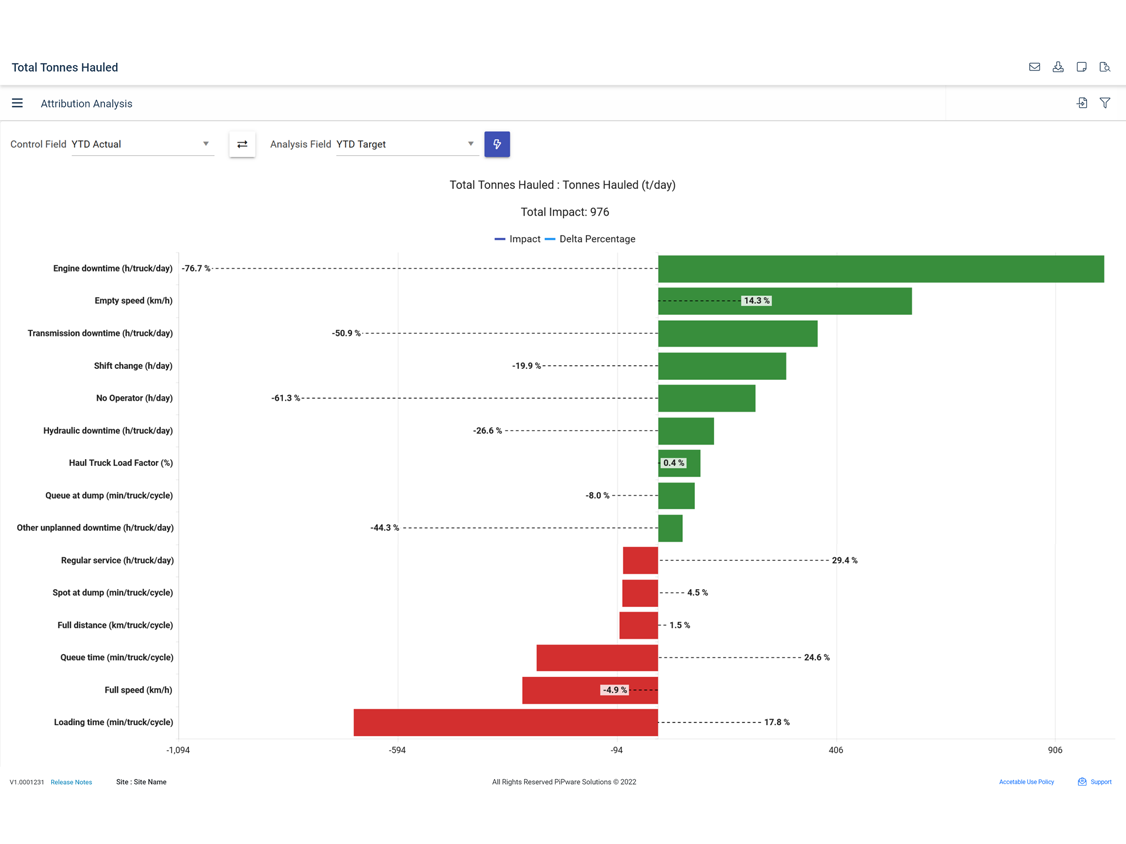Expand the Control Field options with its chevron arrow

tap(206, 144)
